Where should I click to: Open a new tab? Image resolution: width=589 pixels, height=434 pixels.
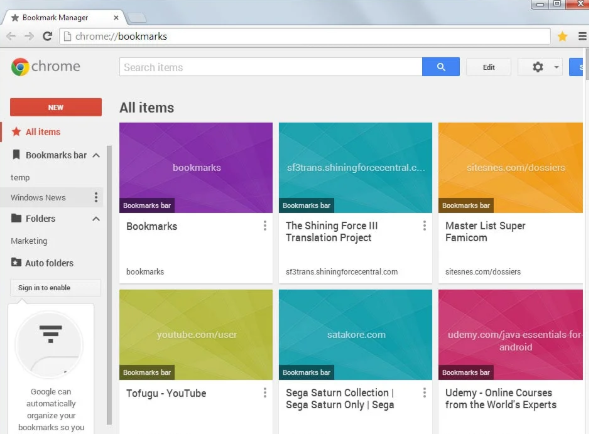[137, 18]
